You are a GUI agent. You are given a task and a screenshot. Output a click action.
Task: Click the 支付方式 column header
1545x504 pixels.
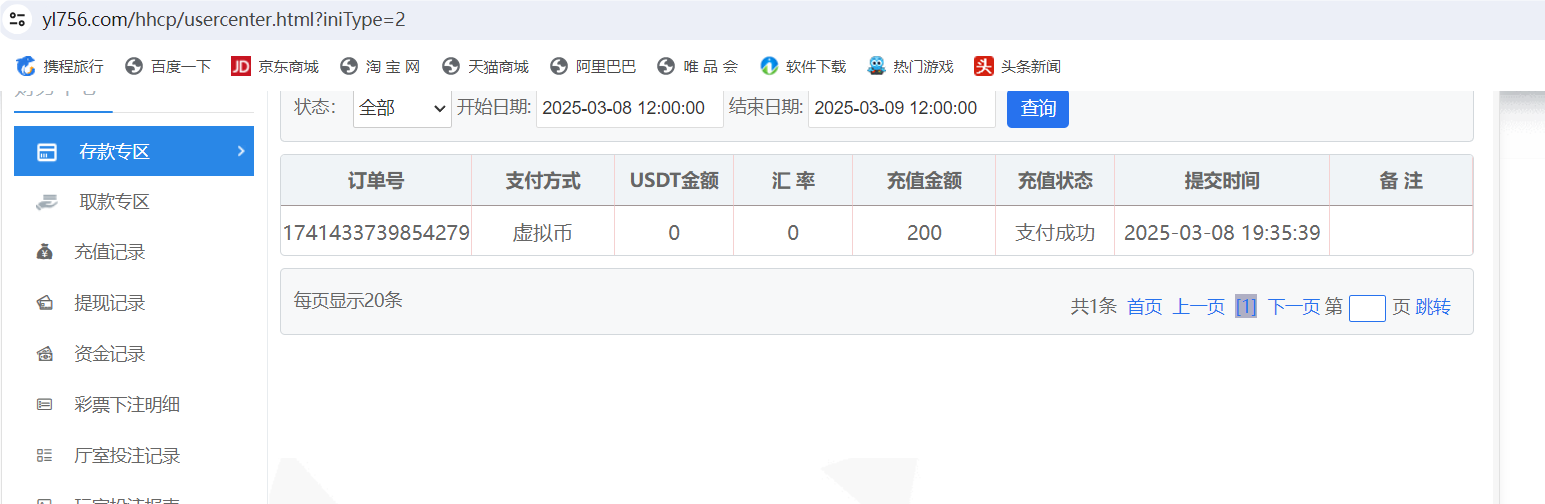[x=543, y=181]
